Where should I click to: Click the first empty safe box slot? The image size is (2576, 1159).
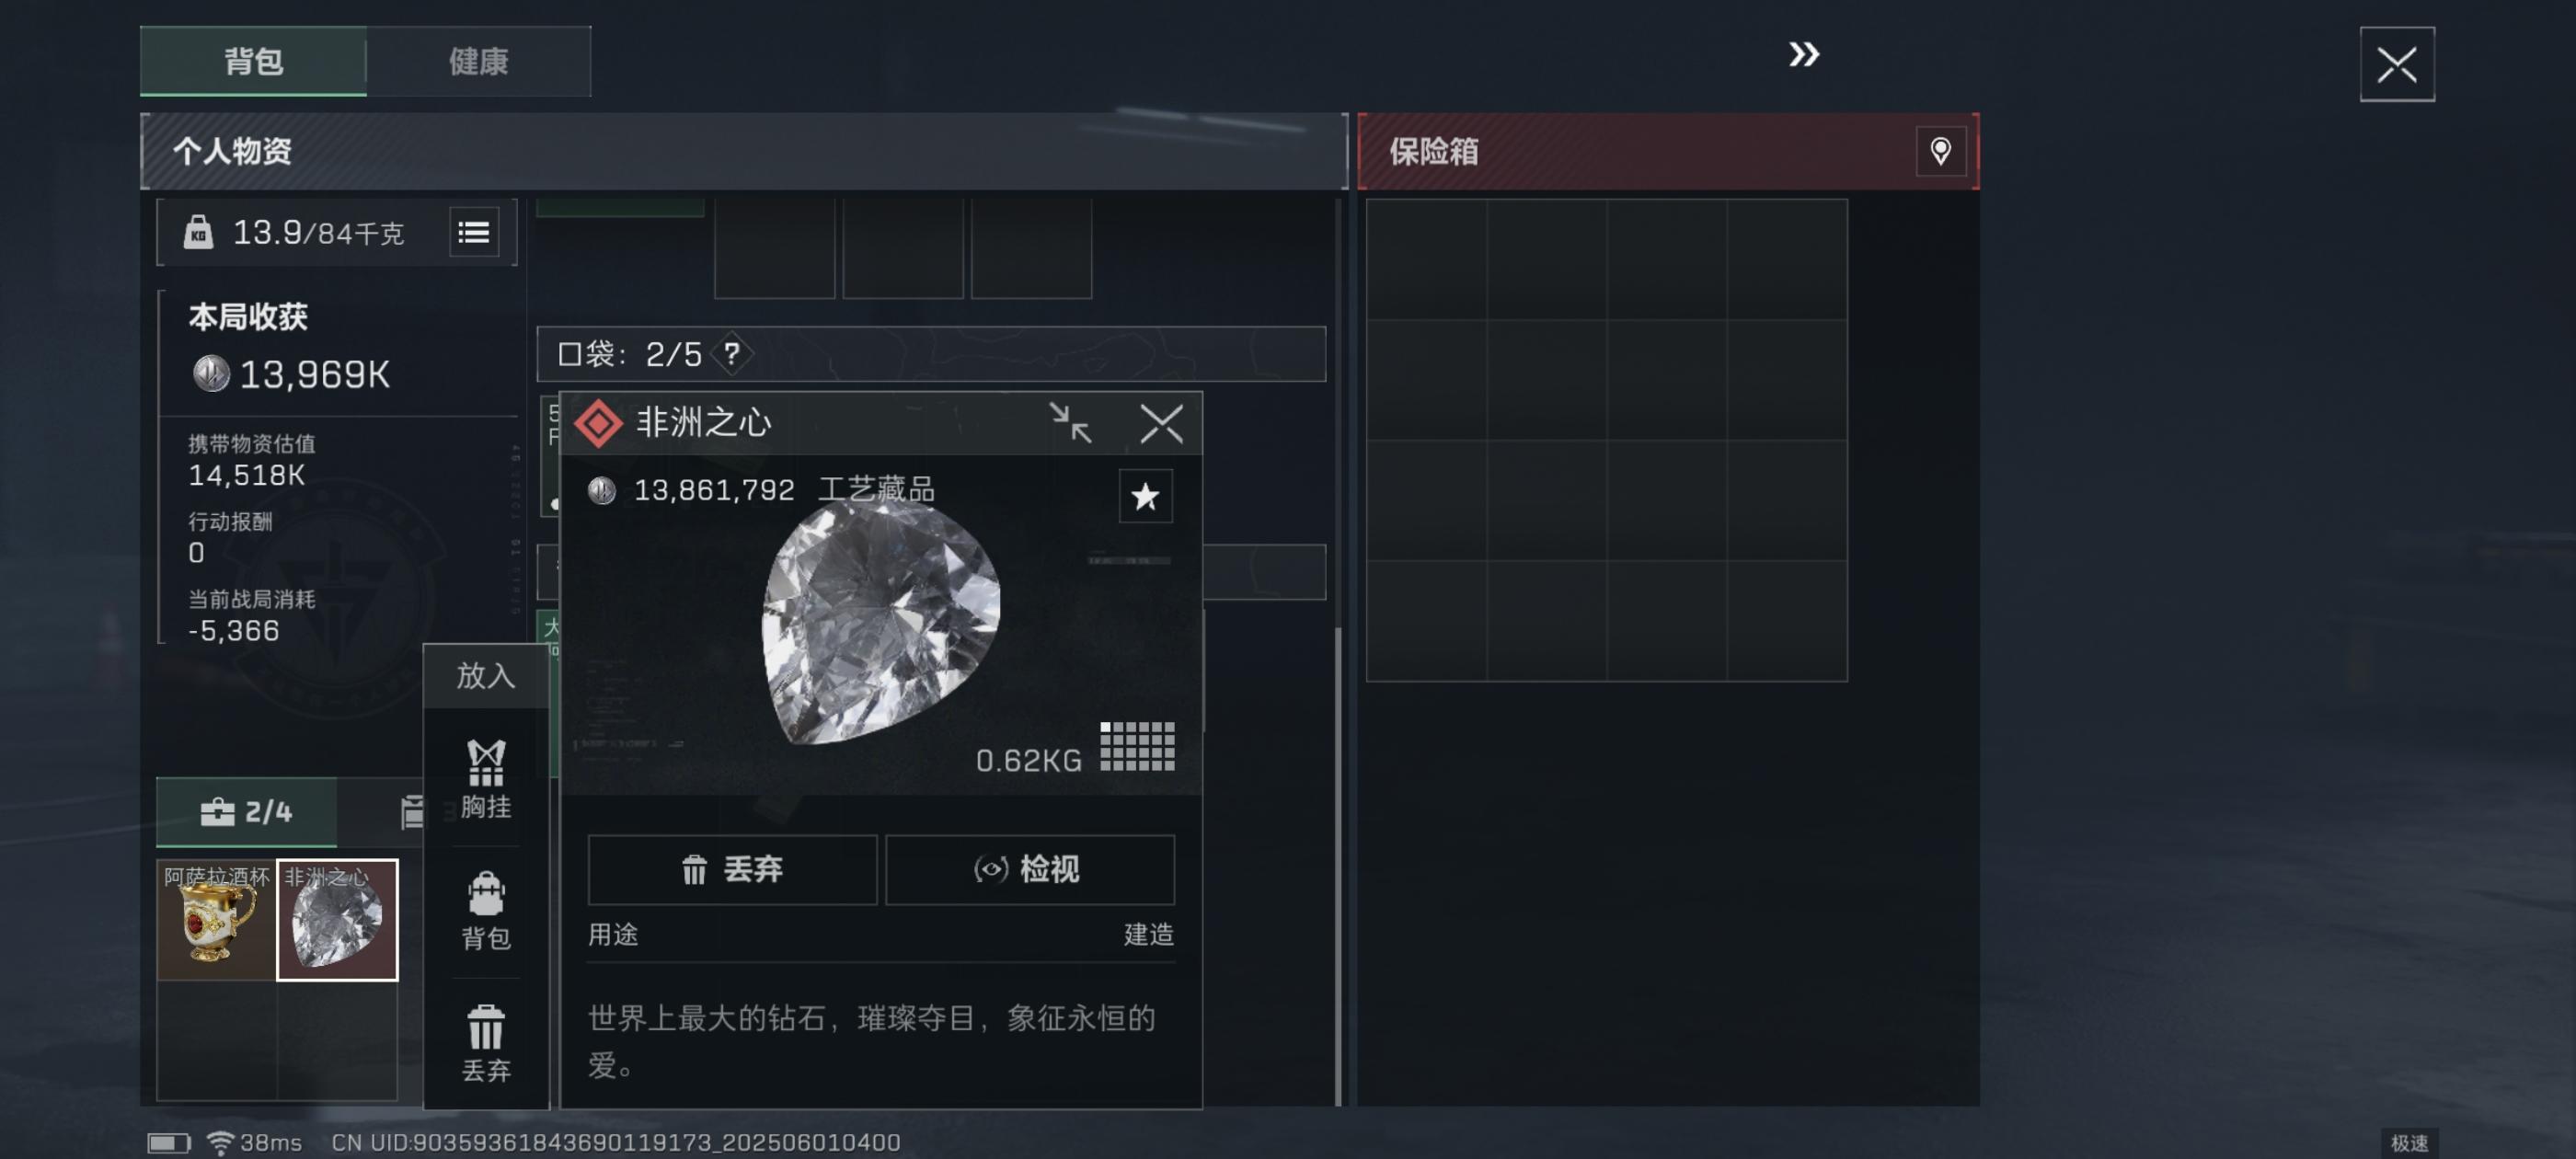pyautogui.click(x=1426, y=259)
